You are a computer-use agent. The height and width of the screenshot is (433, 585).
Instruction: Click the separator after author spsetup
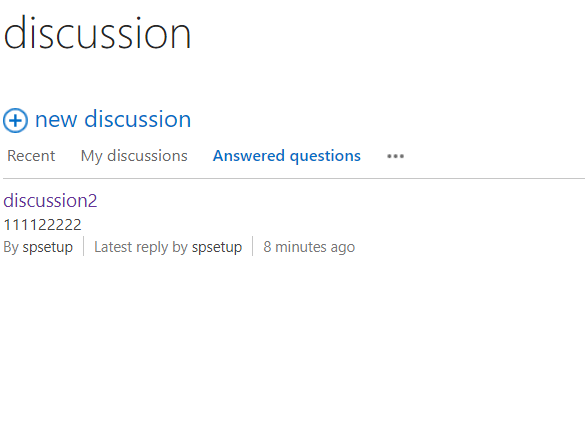pyautogui.click(x=84, y=246)
